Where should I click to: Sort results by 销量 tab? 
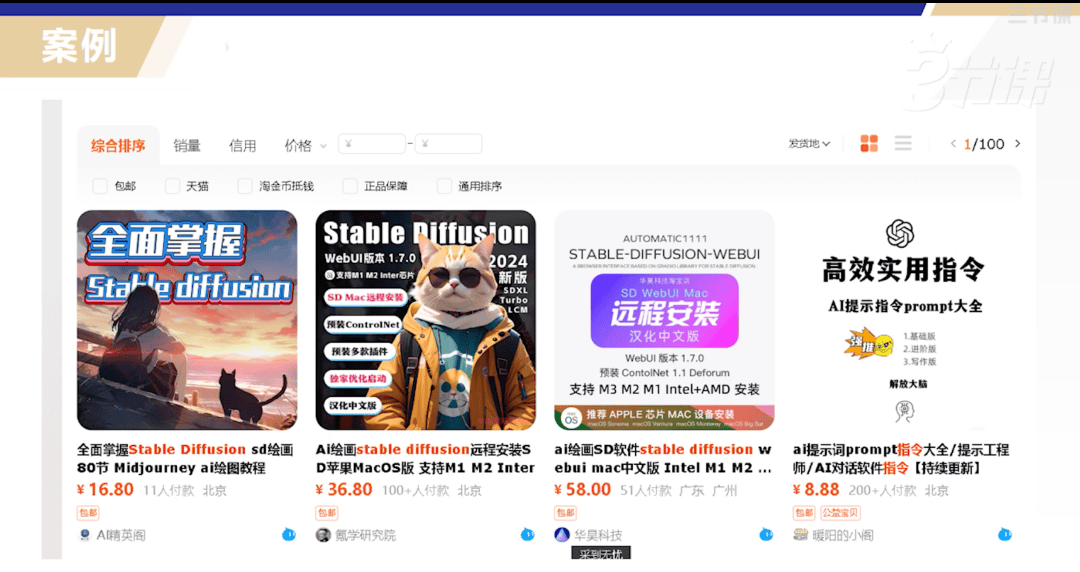point(187,146)
